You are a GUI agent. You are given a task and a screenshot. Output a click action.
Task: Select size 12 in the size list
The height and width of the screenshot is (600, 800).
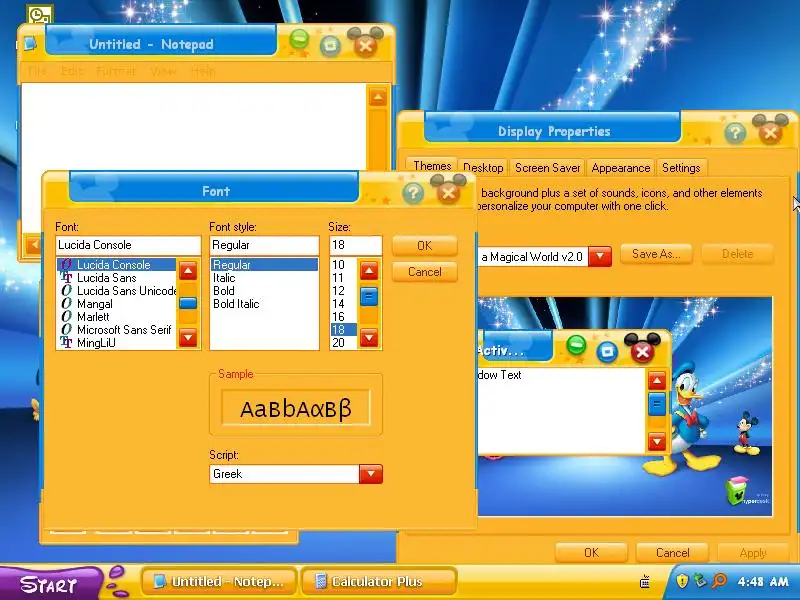pos(343,291)
